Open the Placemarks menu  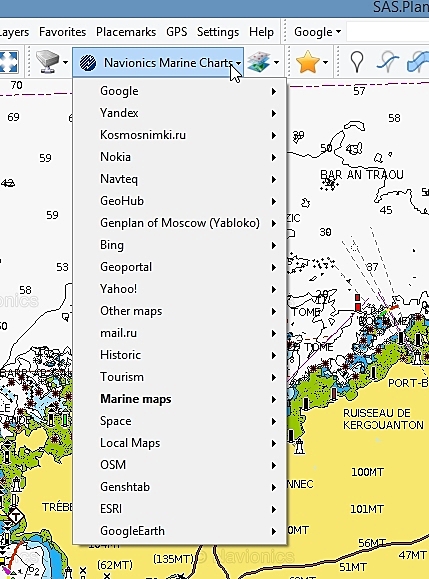126,32
